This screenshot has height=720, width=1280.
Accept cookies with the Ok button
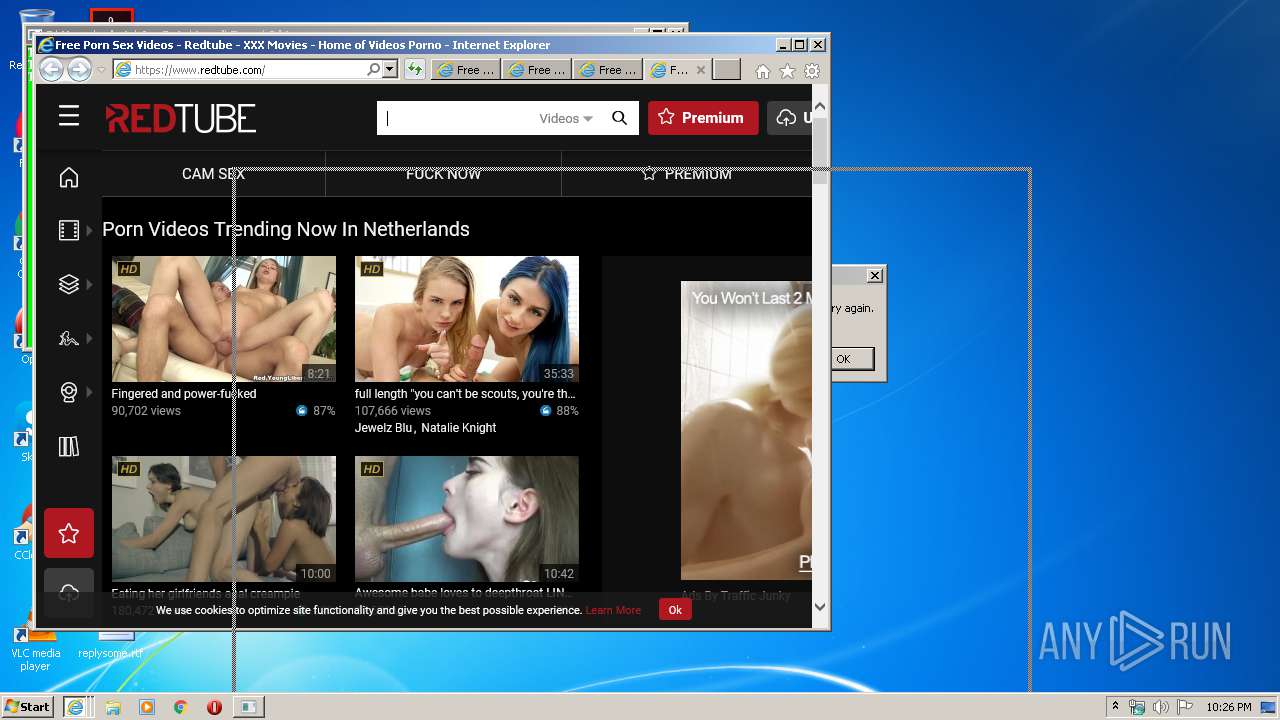tap(675, 610)
